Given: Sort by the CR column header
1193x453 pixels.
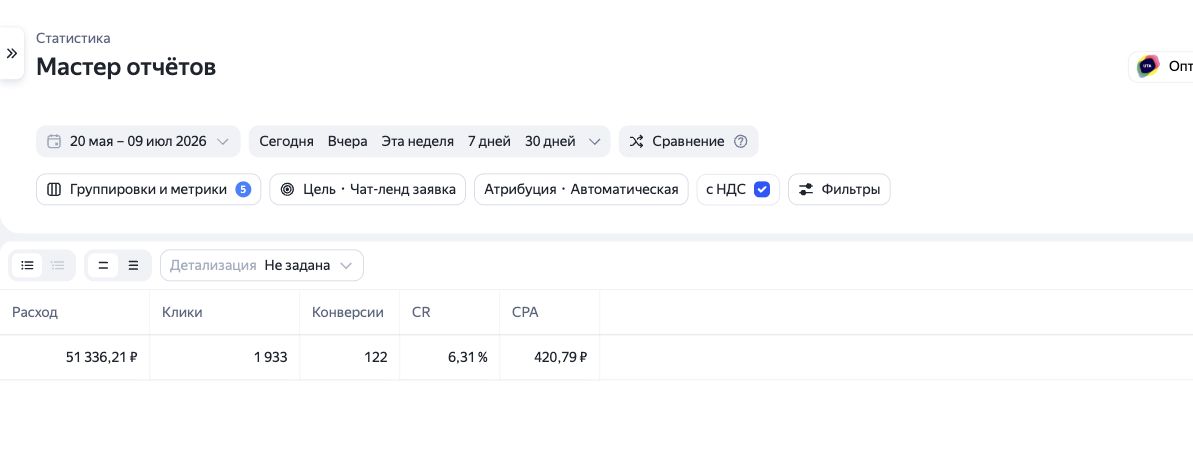Looking at the screenshot, I should (421, 312).
